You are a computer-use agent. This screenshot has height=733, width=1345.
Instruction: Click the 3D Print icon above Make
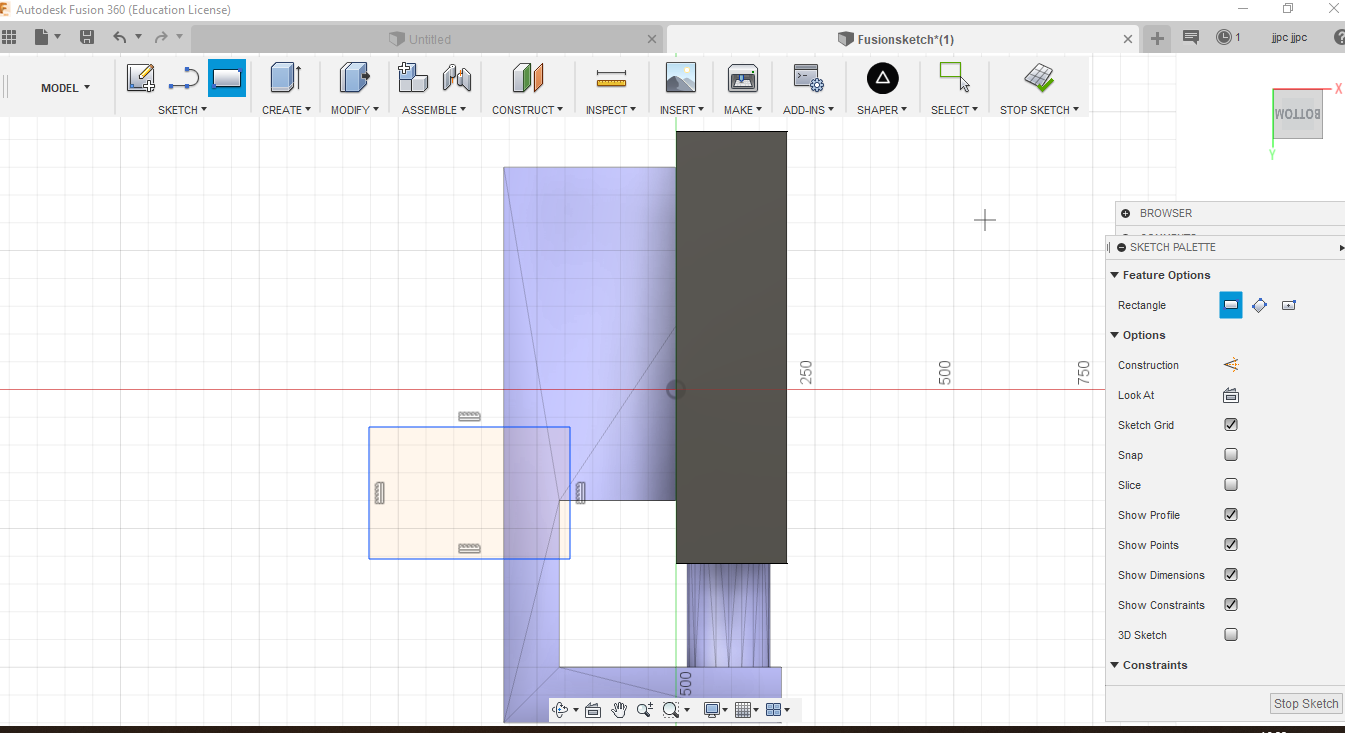pos(742,78)
